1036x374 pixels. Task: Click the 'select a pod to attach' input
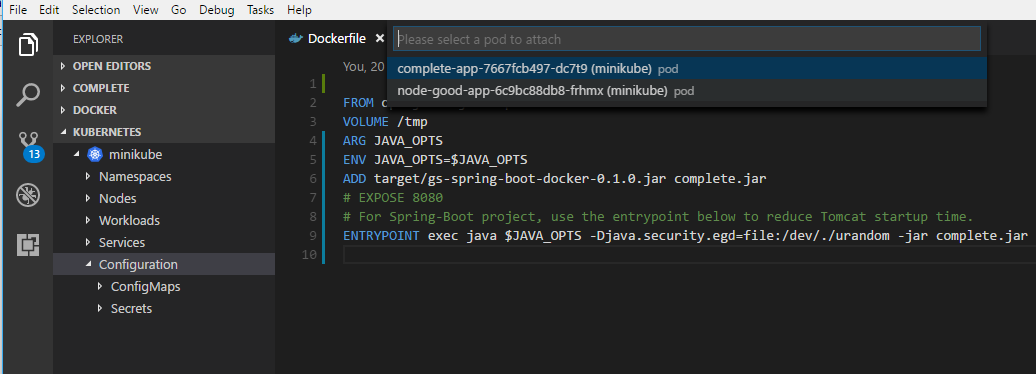point(687,39)
